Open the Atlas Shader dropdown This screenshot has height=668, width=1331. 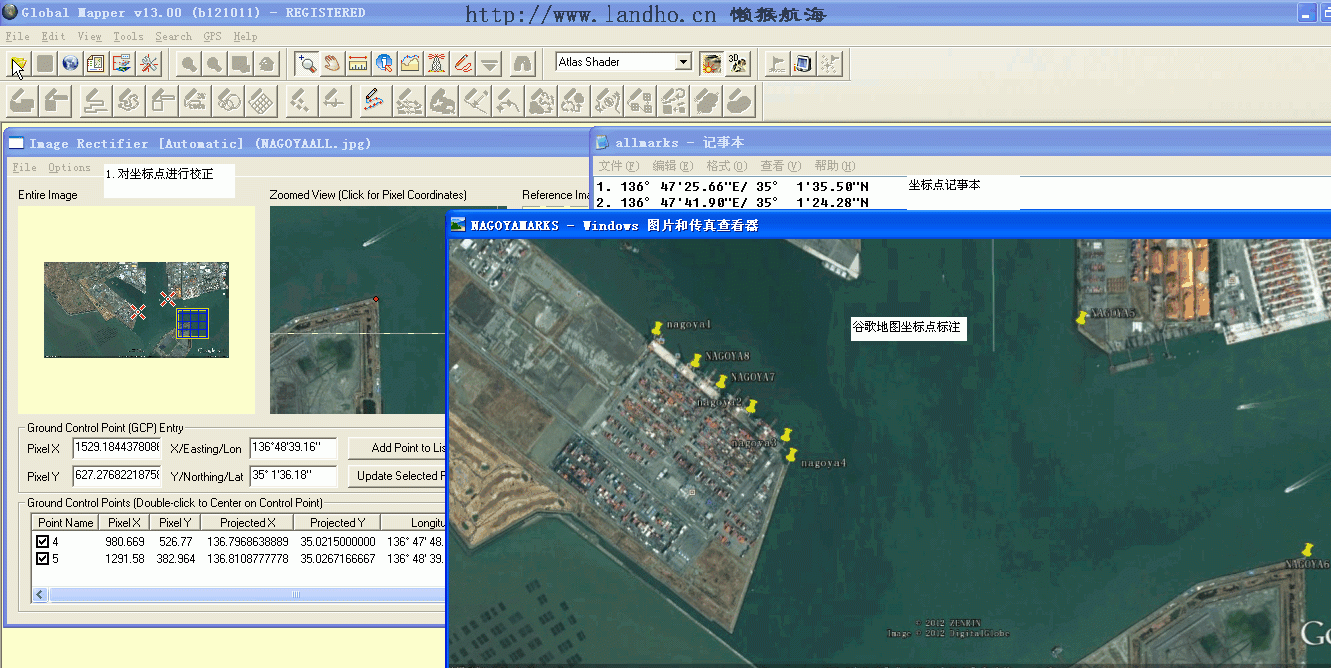tap(683, 62)
